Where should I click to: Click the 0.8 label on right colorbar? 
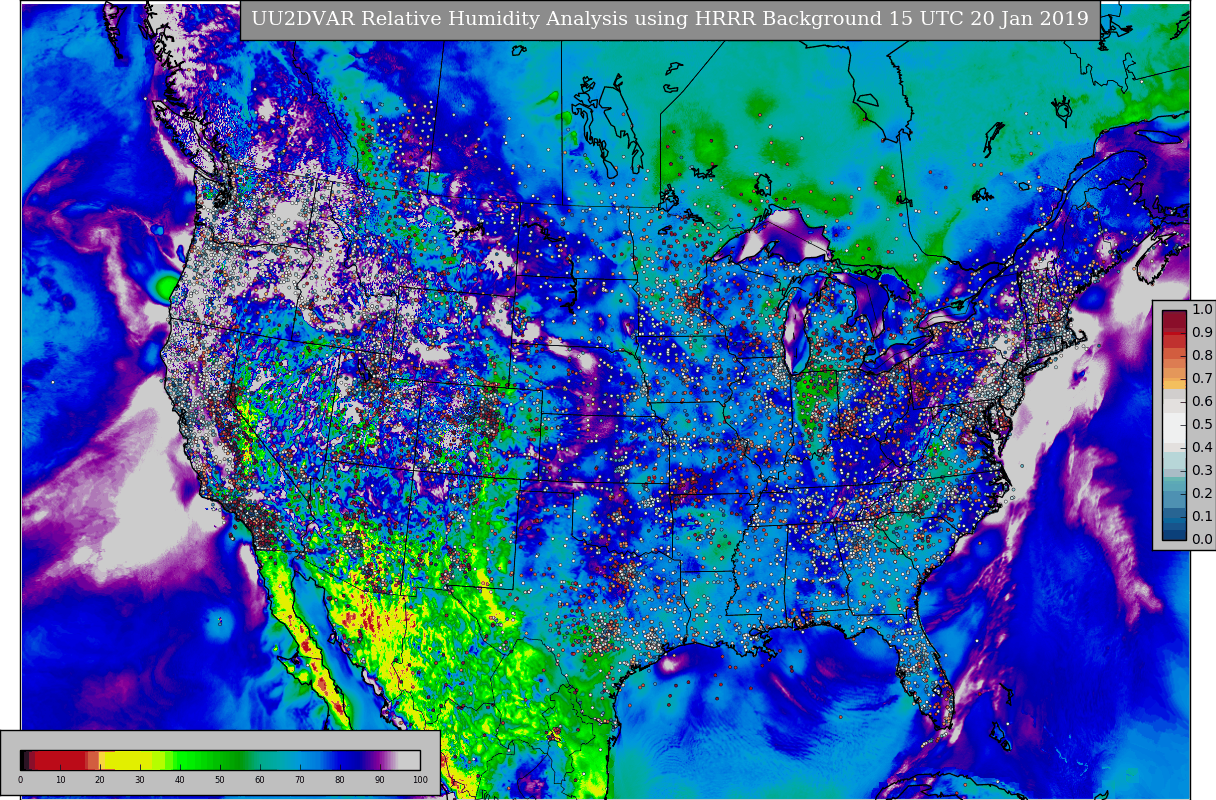click(1202, 356)
